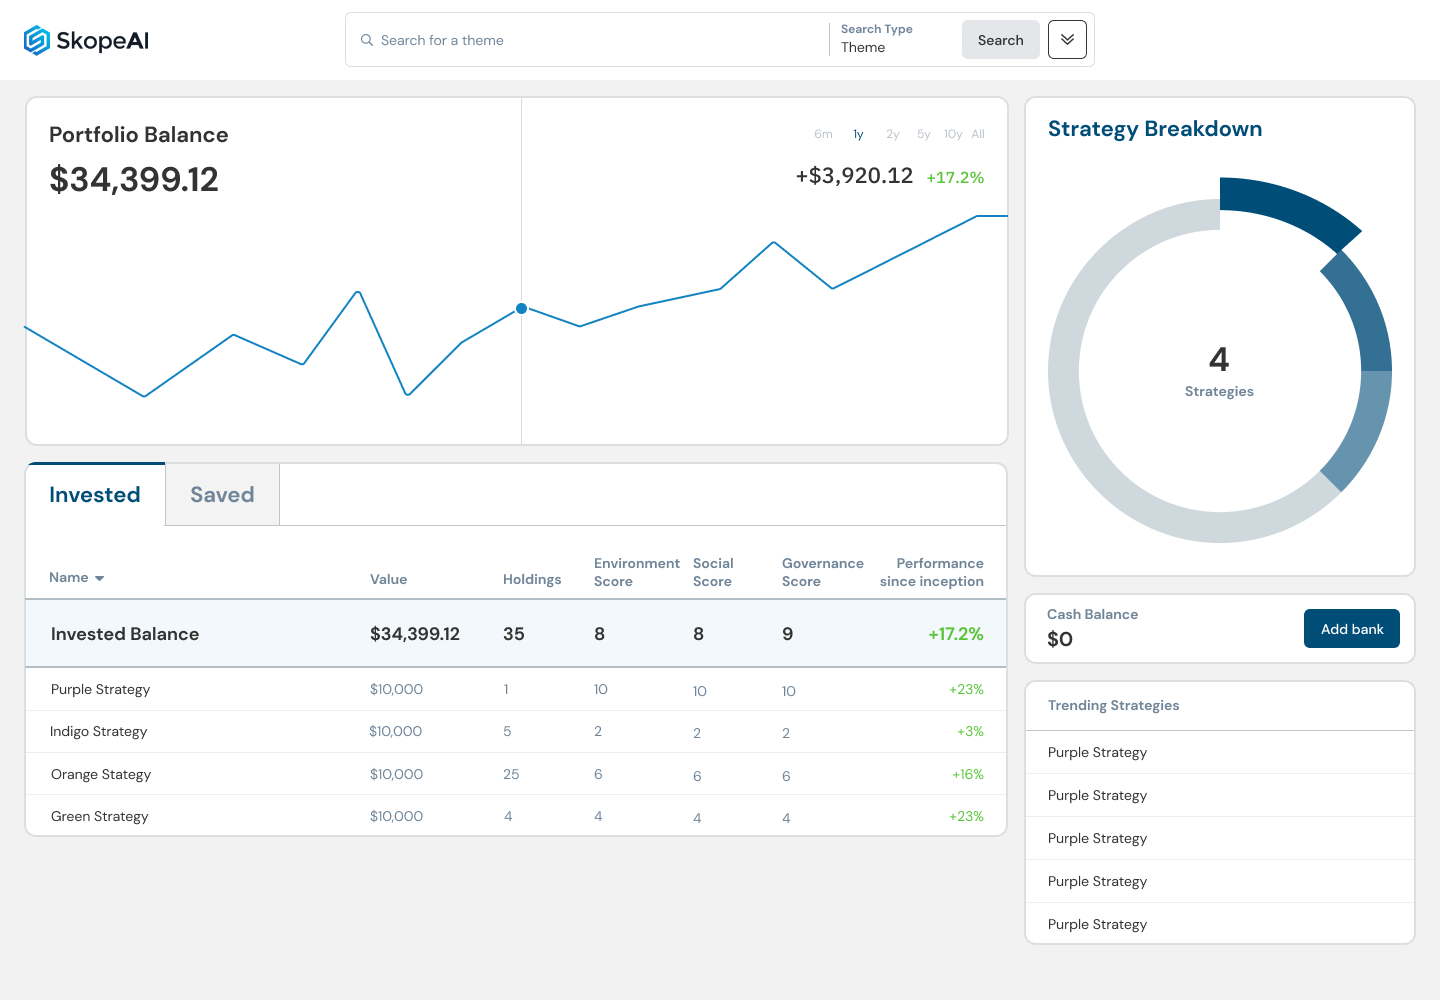Sort table by Name arrow

click(99, 578)
